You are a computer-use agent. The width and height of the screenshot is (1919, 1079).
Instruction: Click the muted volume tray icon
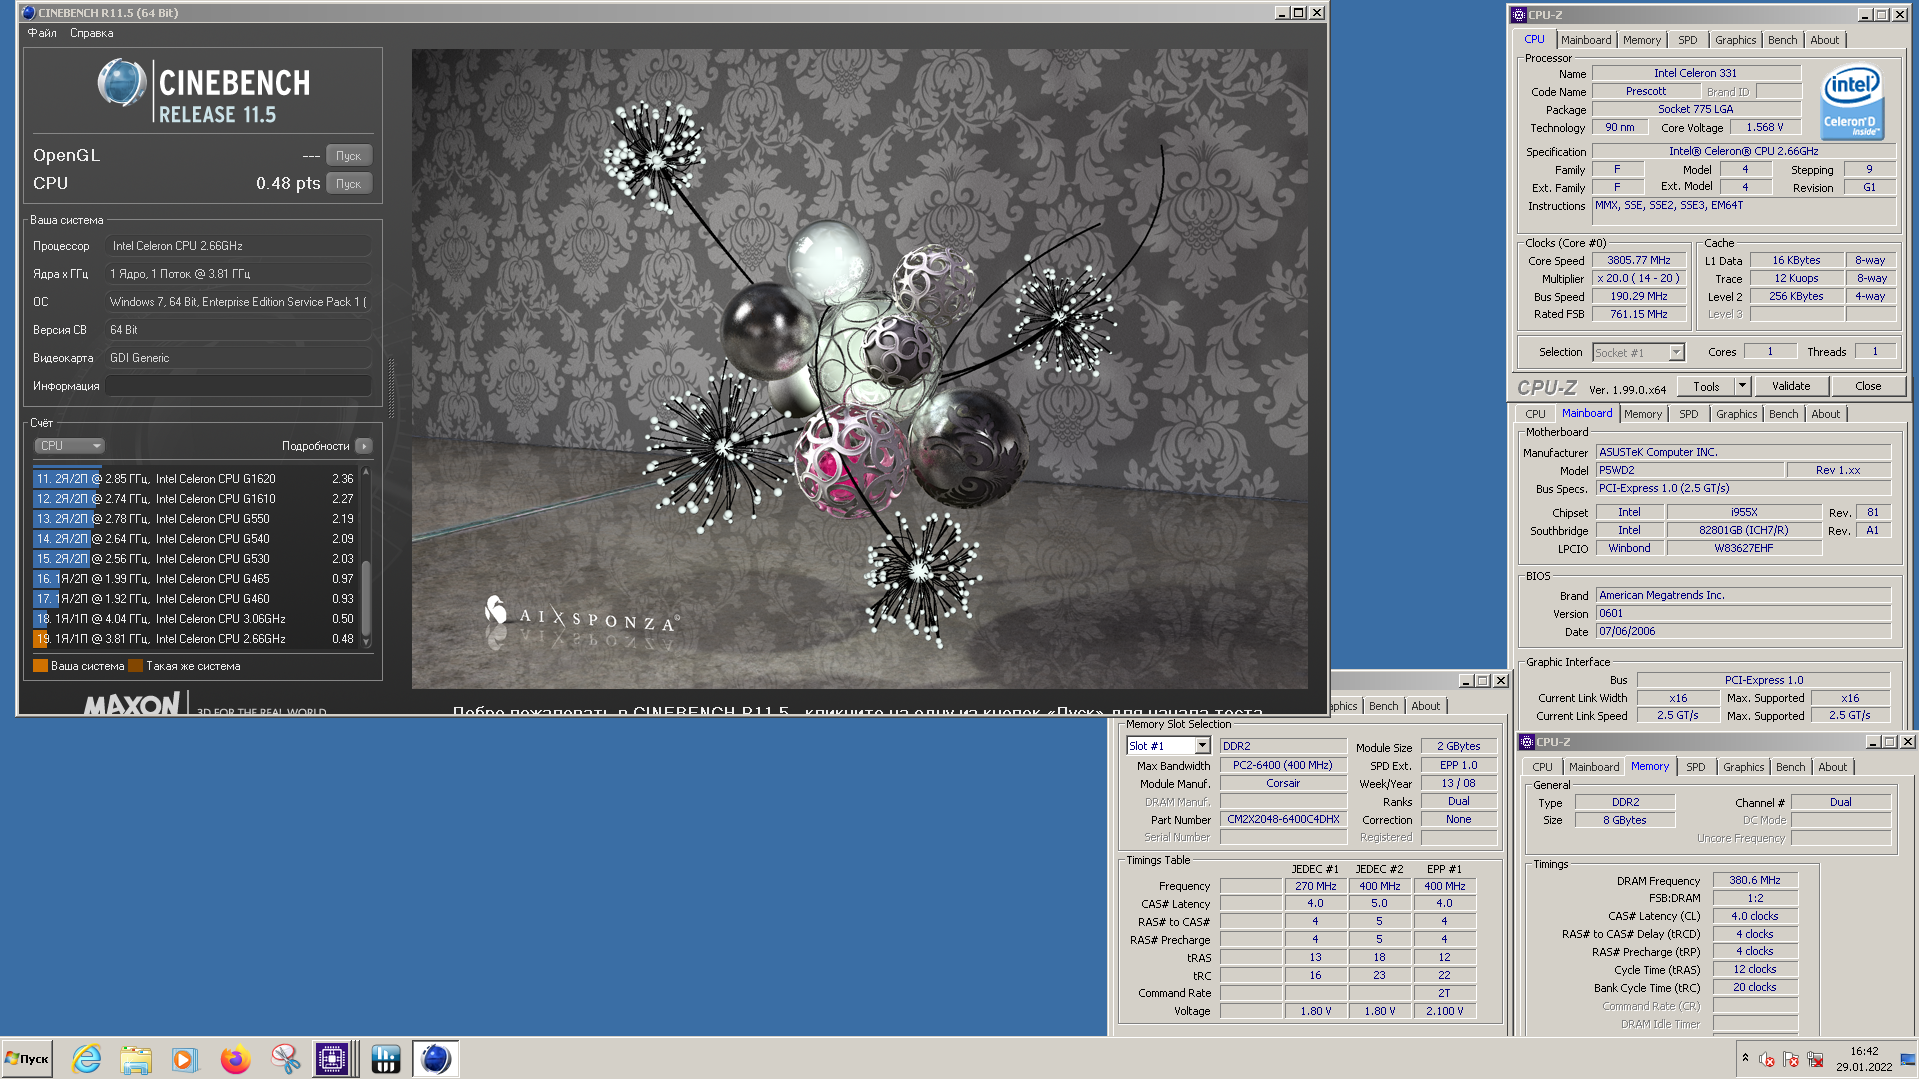click(x=1767, y=1060)
